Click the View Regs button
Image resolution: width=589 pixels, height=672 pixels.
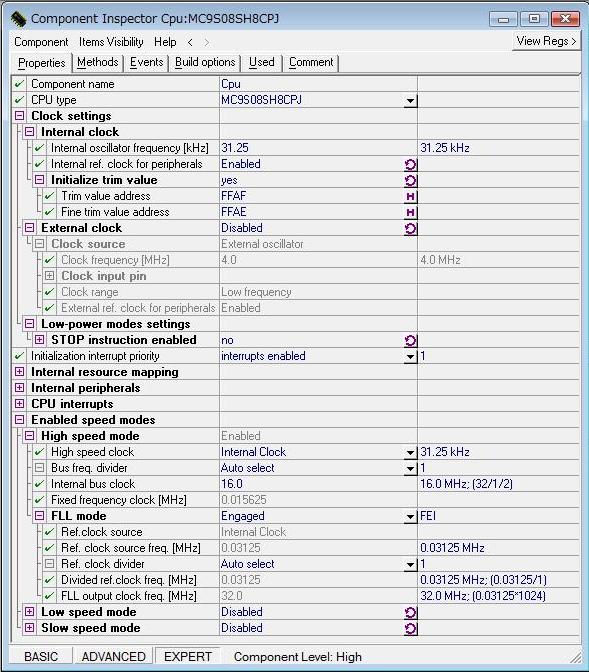coord(546,41)
